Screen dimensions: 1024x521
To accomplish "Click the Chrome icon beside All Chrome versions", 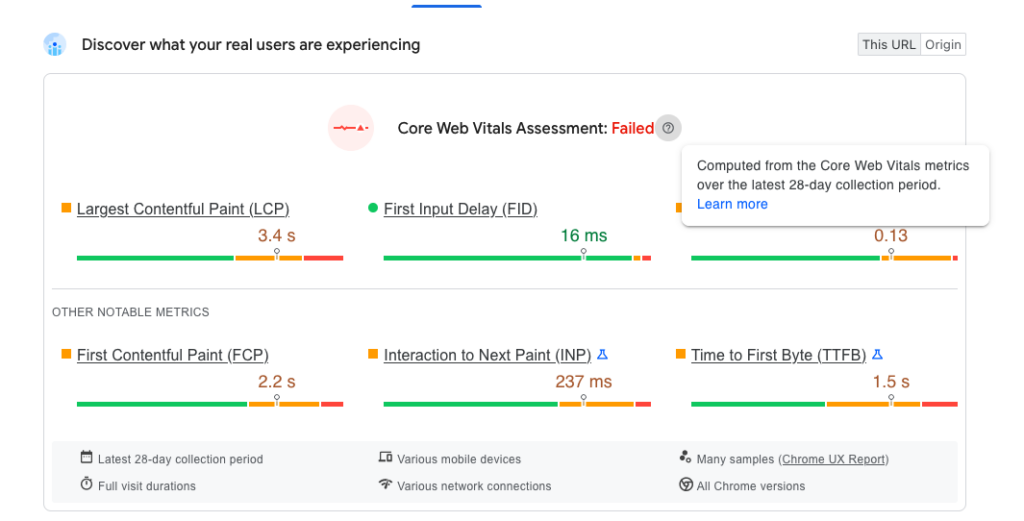I will (686, 485).
